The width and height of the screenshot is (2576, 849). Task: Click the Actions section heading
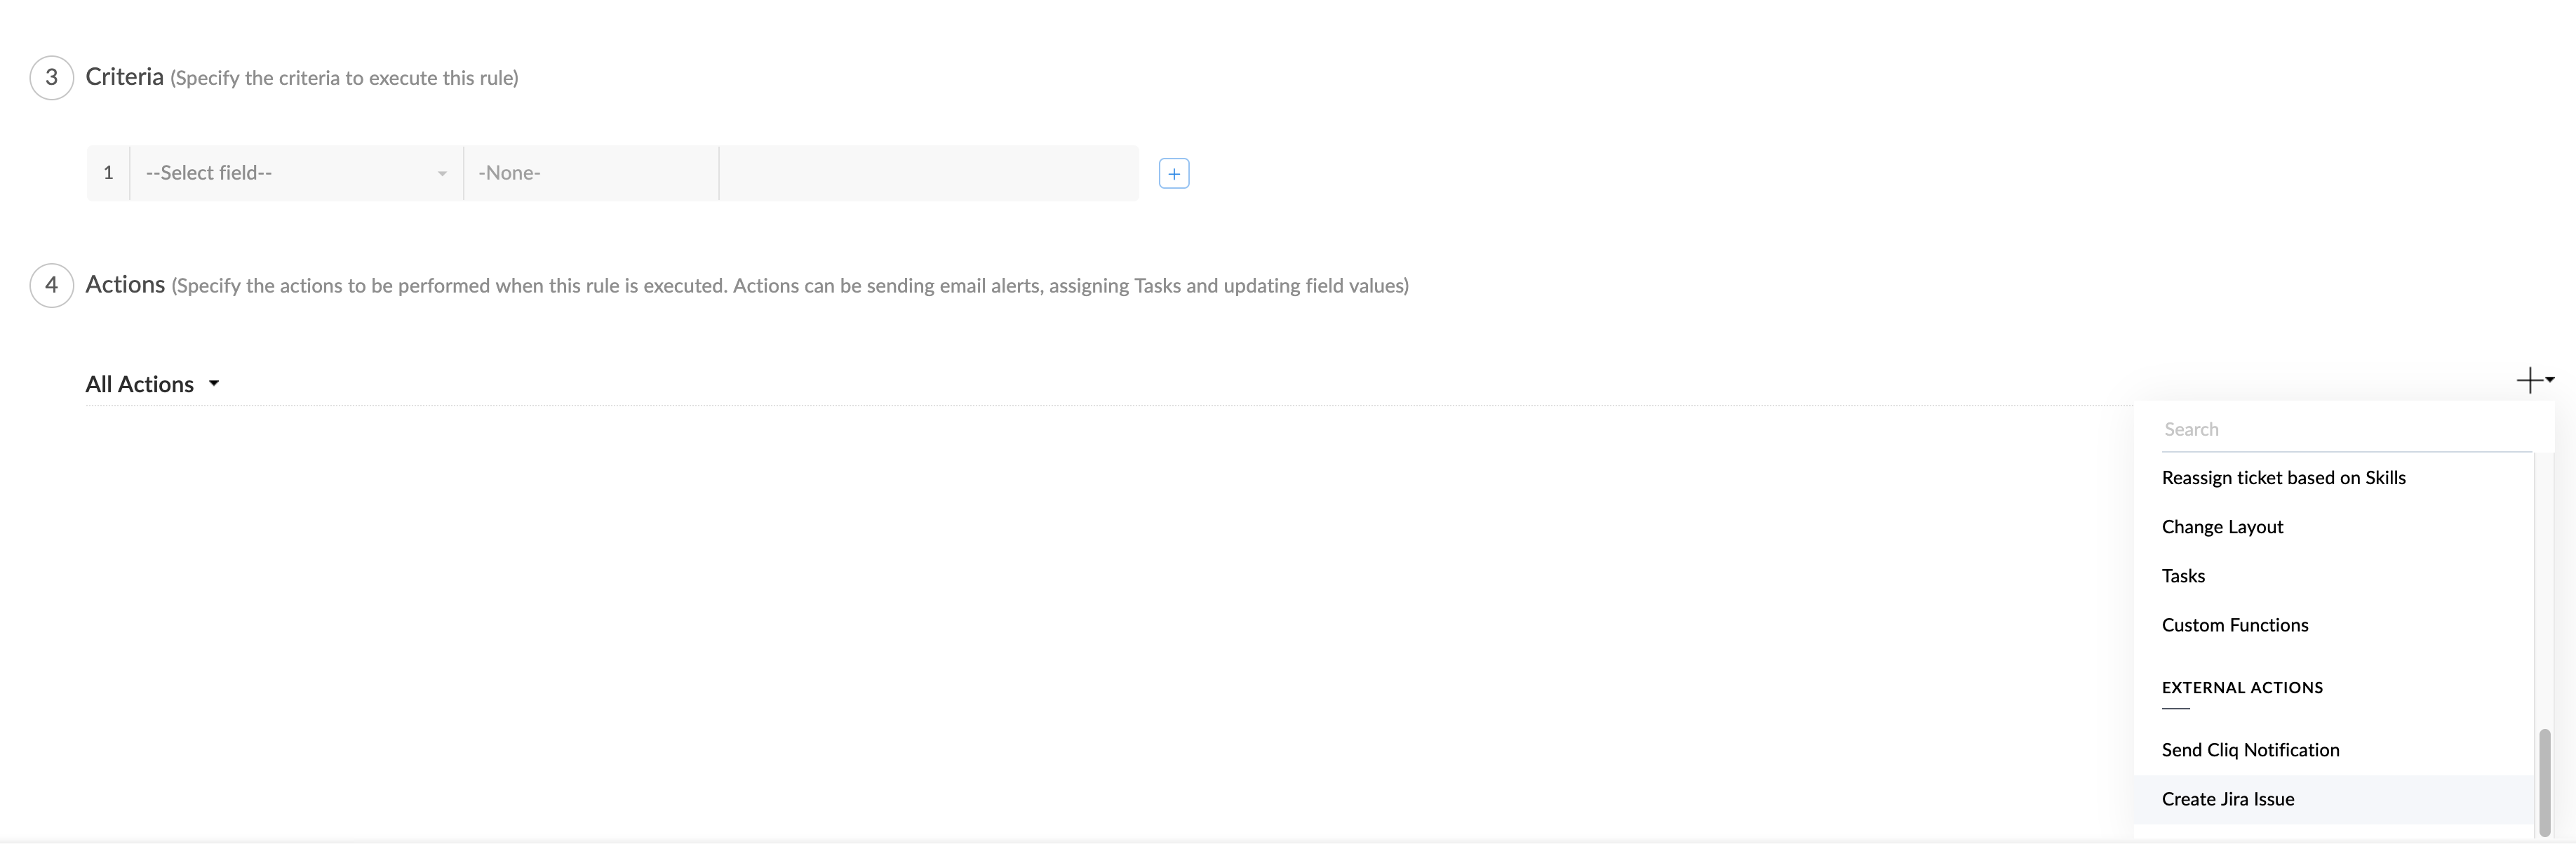click(x=125, y=285)
